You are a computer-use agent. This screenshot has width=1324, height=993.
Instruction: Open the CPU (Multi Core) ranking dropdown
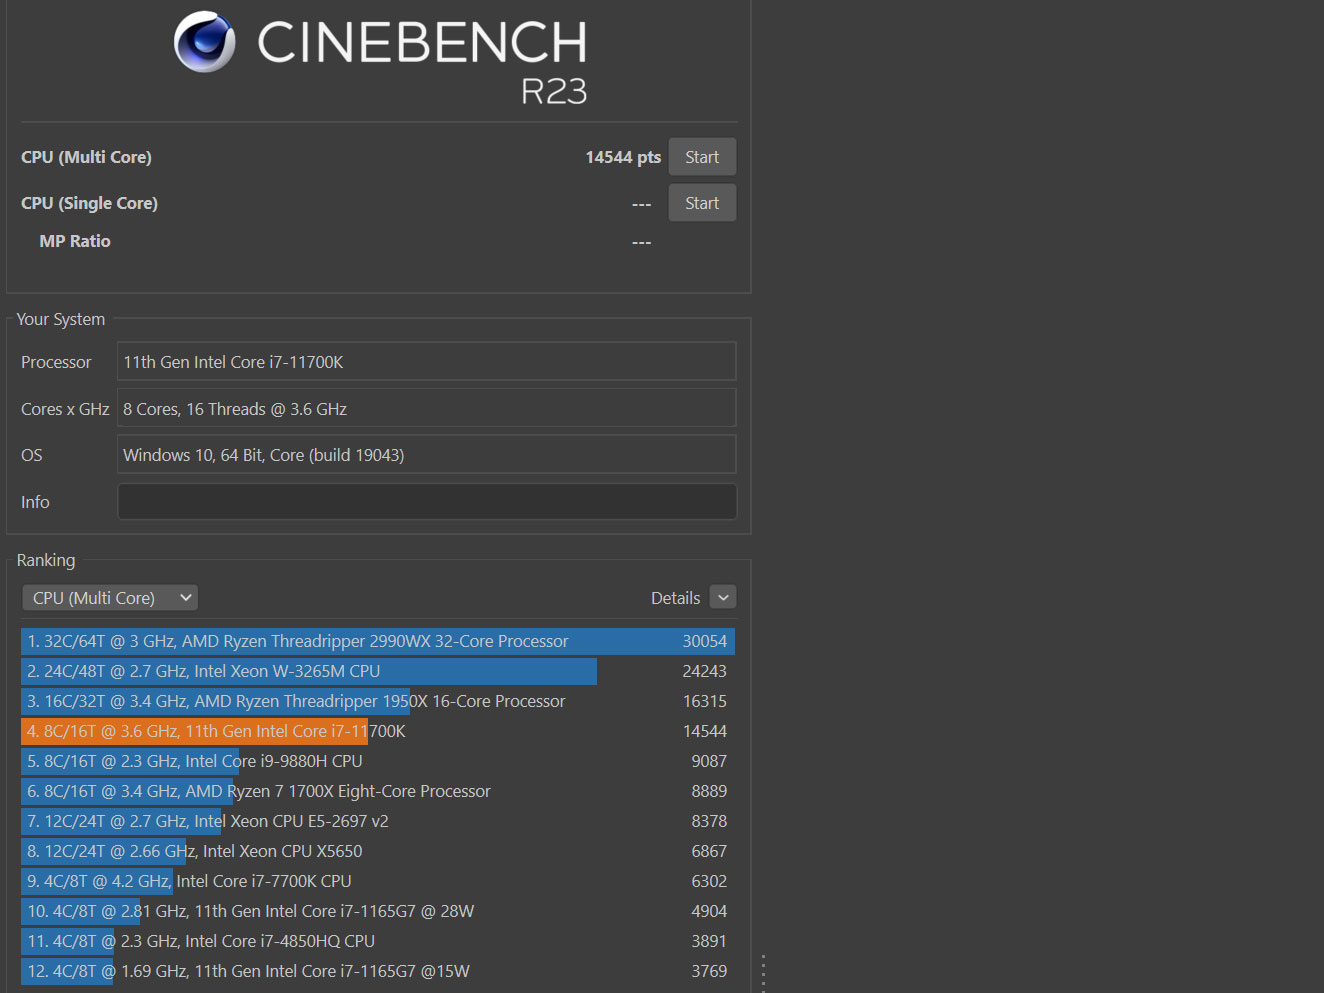[110, 598]
